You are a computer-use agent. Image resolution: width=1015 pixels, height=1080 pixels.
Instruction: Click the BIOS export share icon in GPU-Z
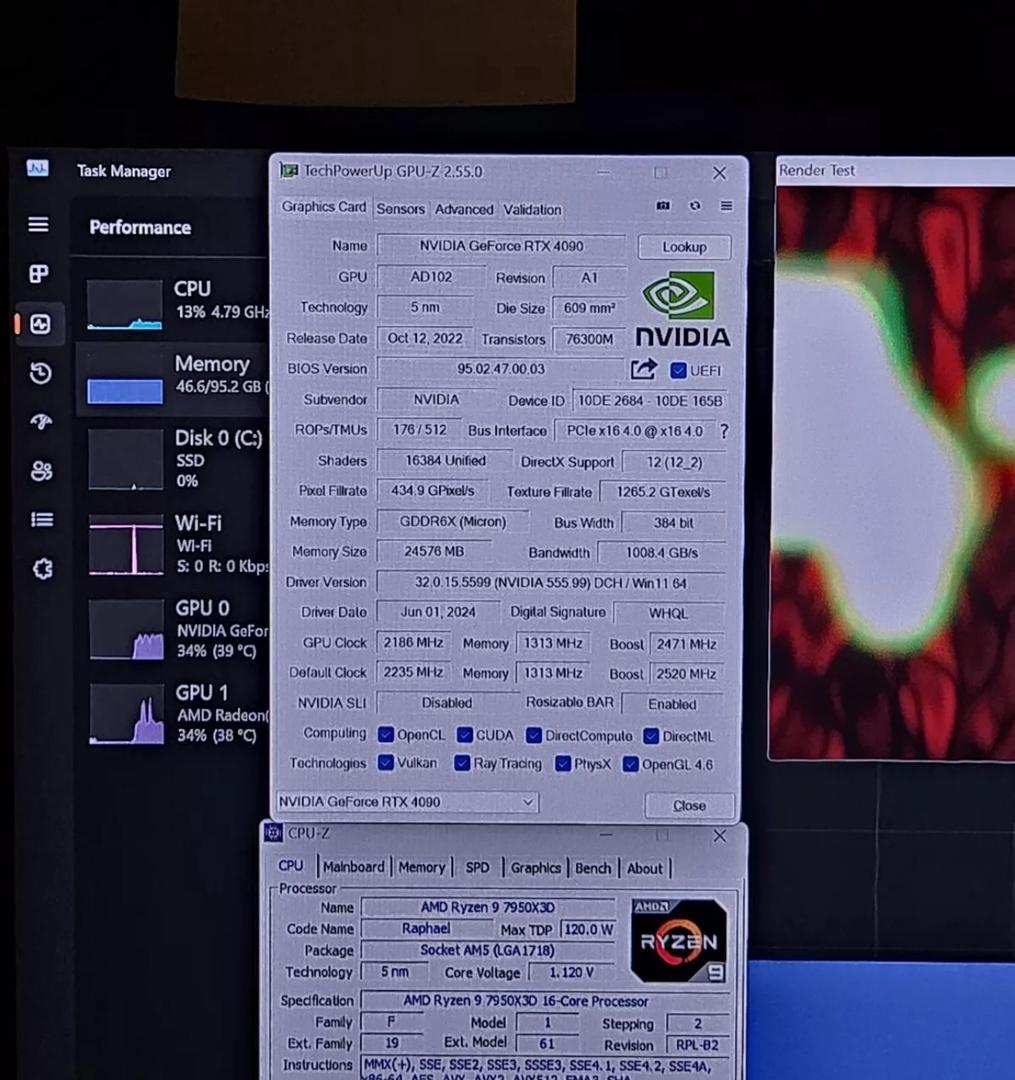(643, 369)
